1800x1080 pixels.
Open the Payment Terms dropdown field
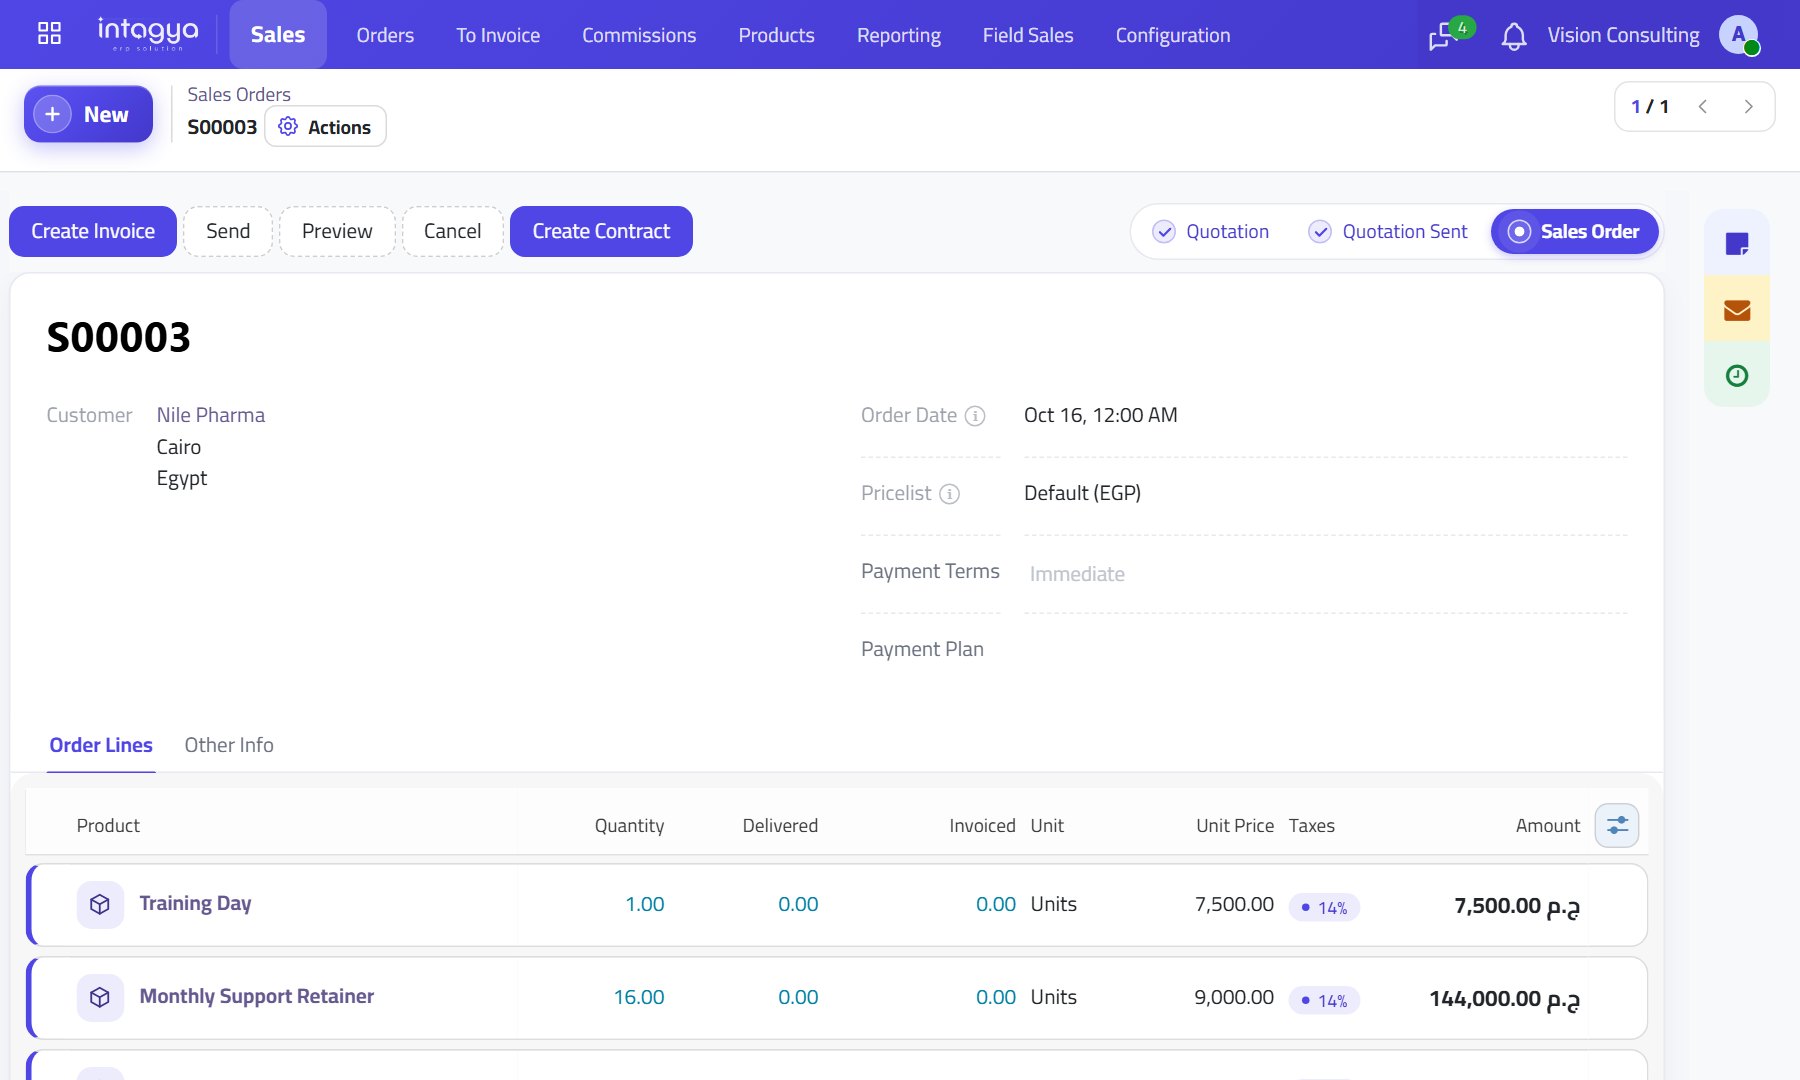1326,574
